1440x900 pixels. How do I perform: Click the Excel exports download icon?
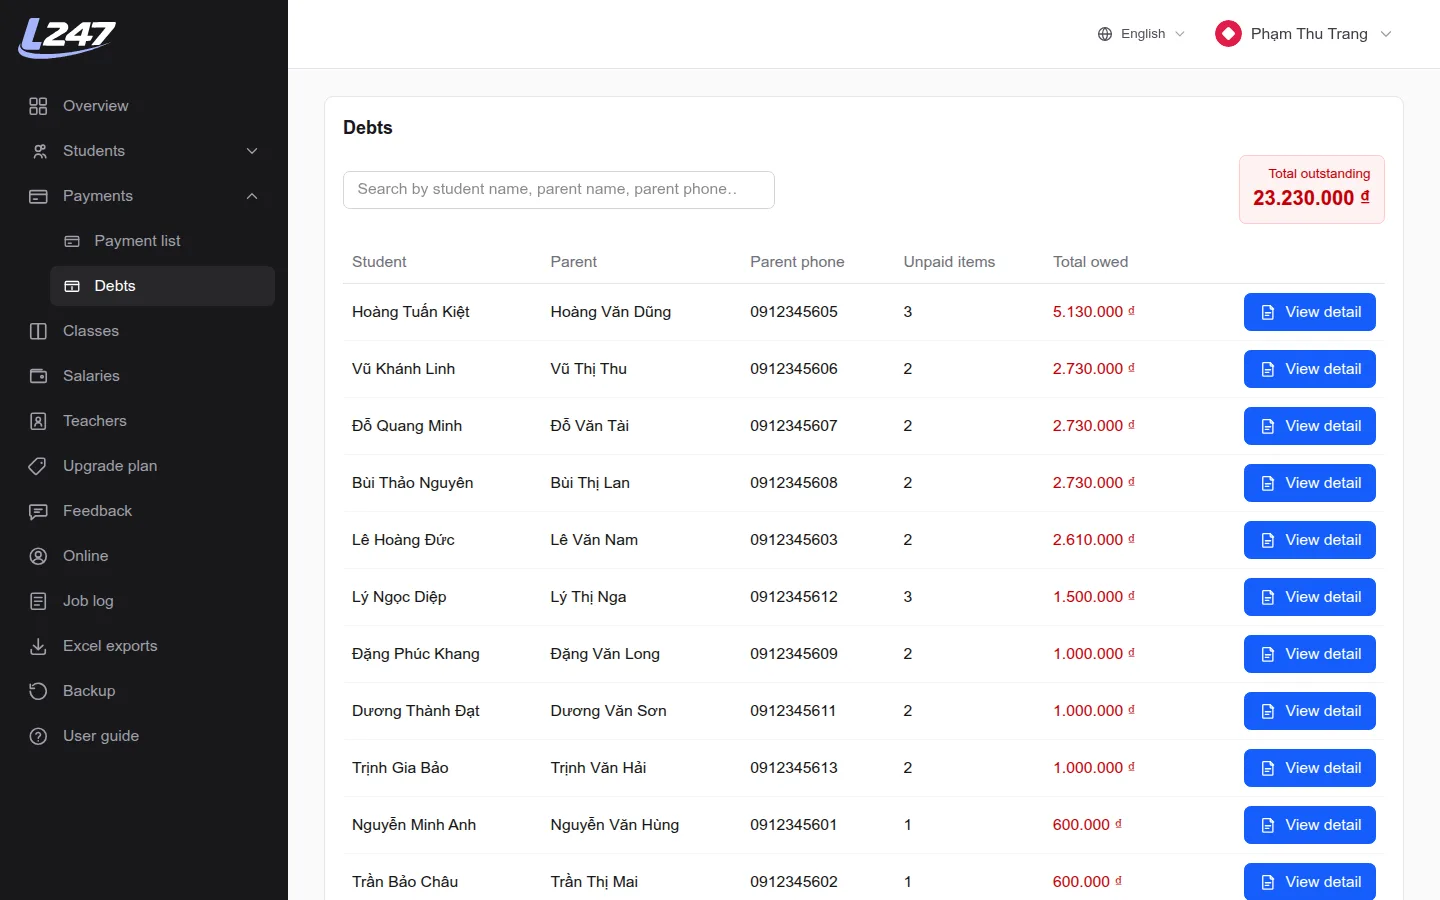[x=38, y=646]
